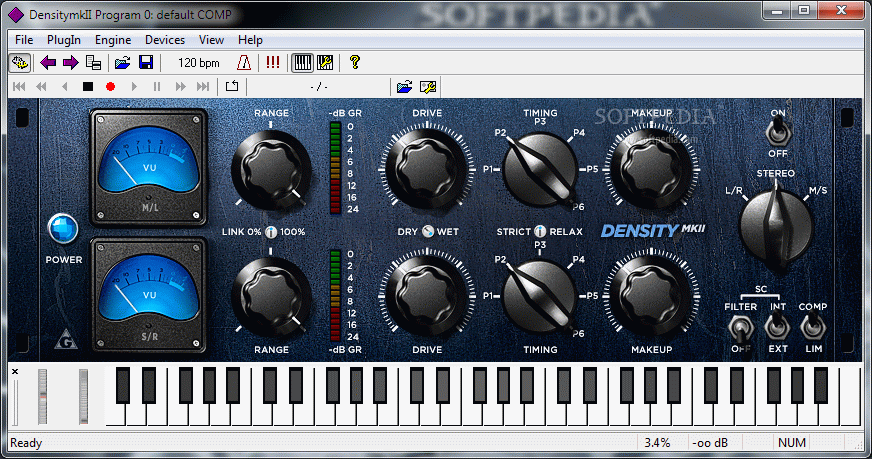Click the lower DRIVE knob

(x=427, y=297)
